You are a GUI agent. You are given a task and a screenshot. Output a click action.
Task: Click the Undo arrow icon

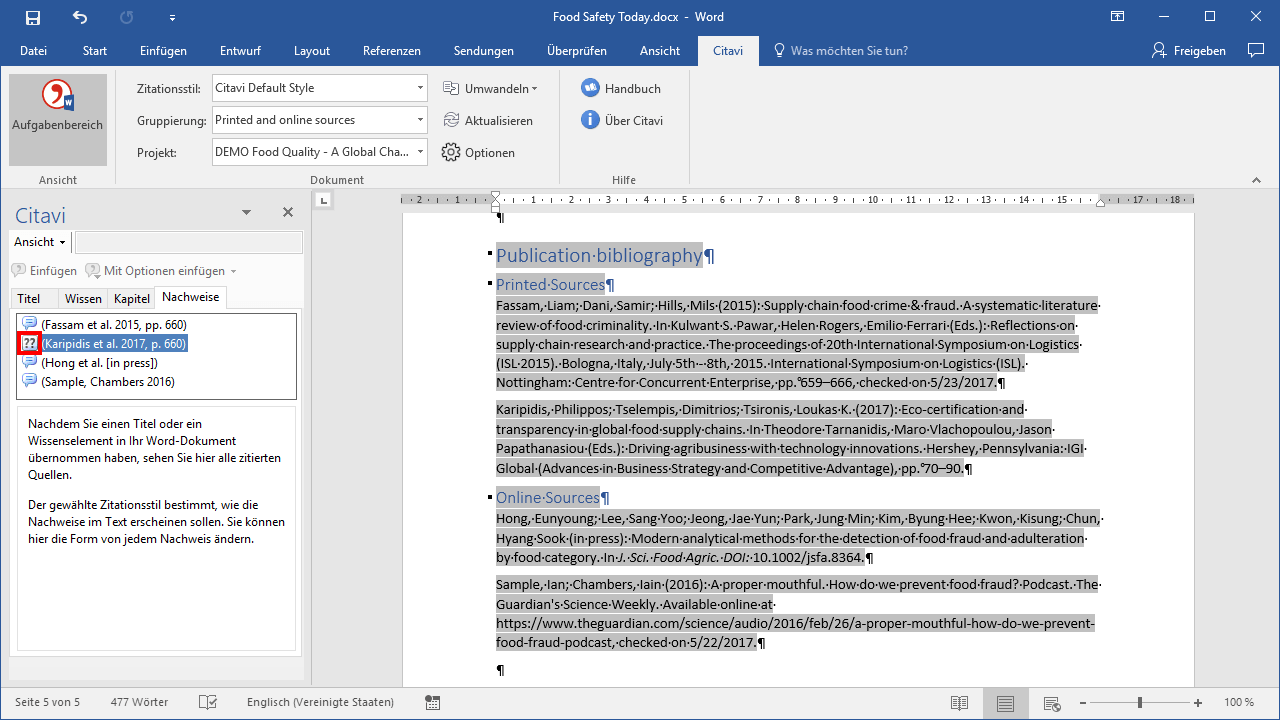[x=80, y=17]
